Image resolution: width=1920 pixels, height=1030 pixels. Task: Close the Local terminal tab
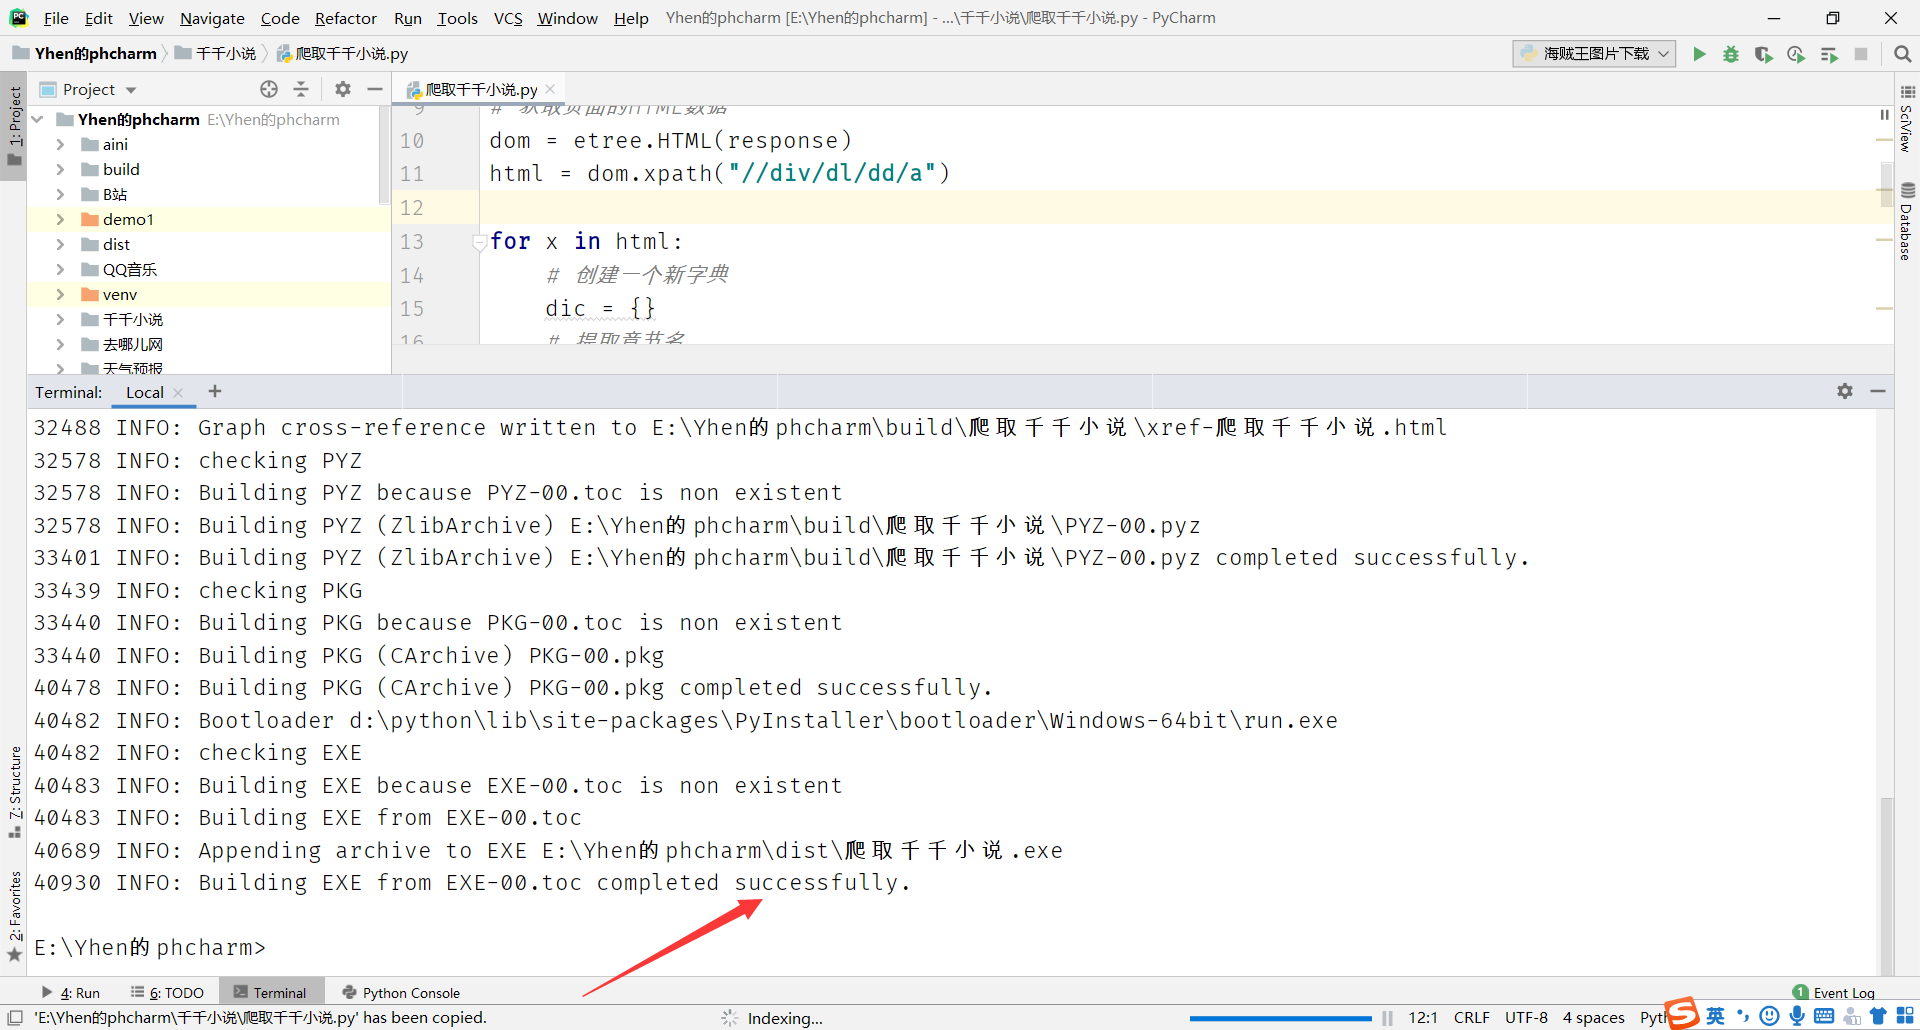[x=178, y=393]
